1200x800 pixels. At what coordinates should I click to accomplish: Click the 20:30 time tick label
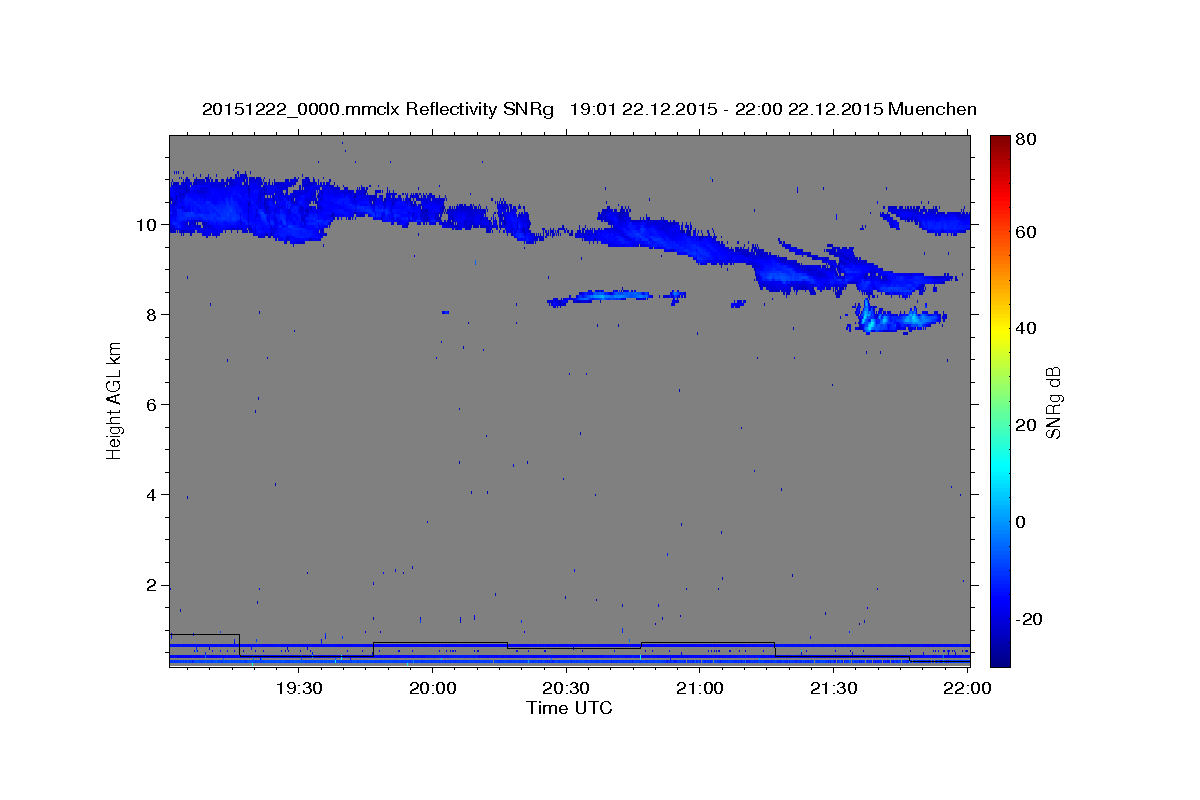point(566,688)
